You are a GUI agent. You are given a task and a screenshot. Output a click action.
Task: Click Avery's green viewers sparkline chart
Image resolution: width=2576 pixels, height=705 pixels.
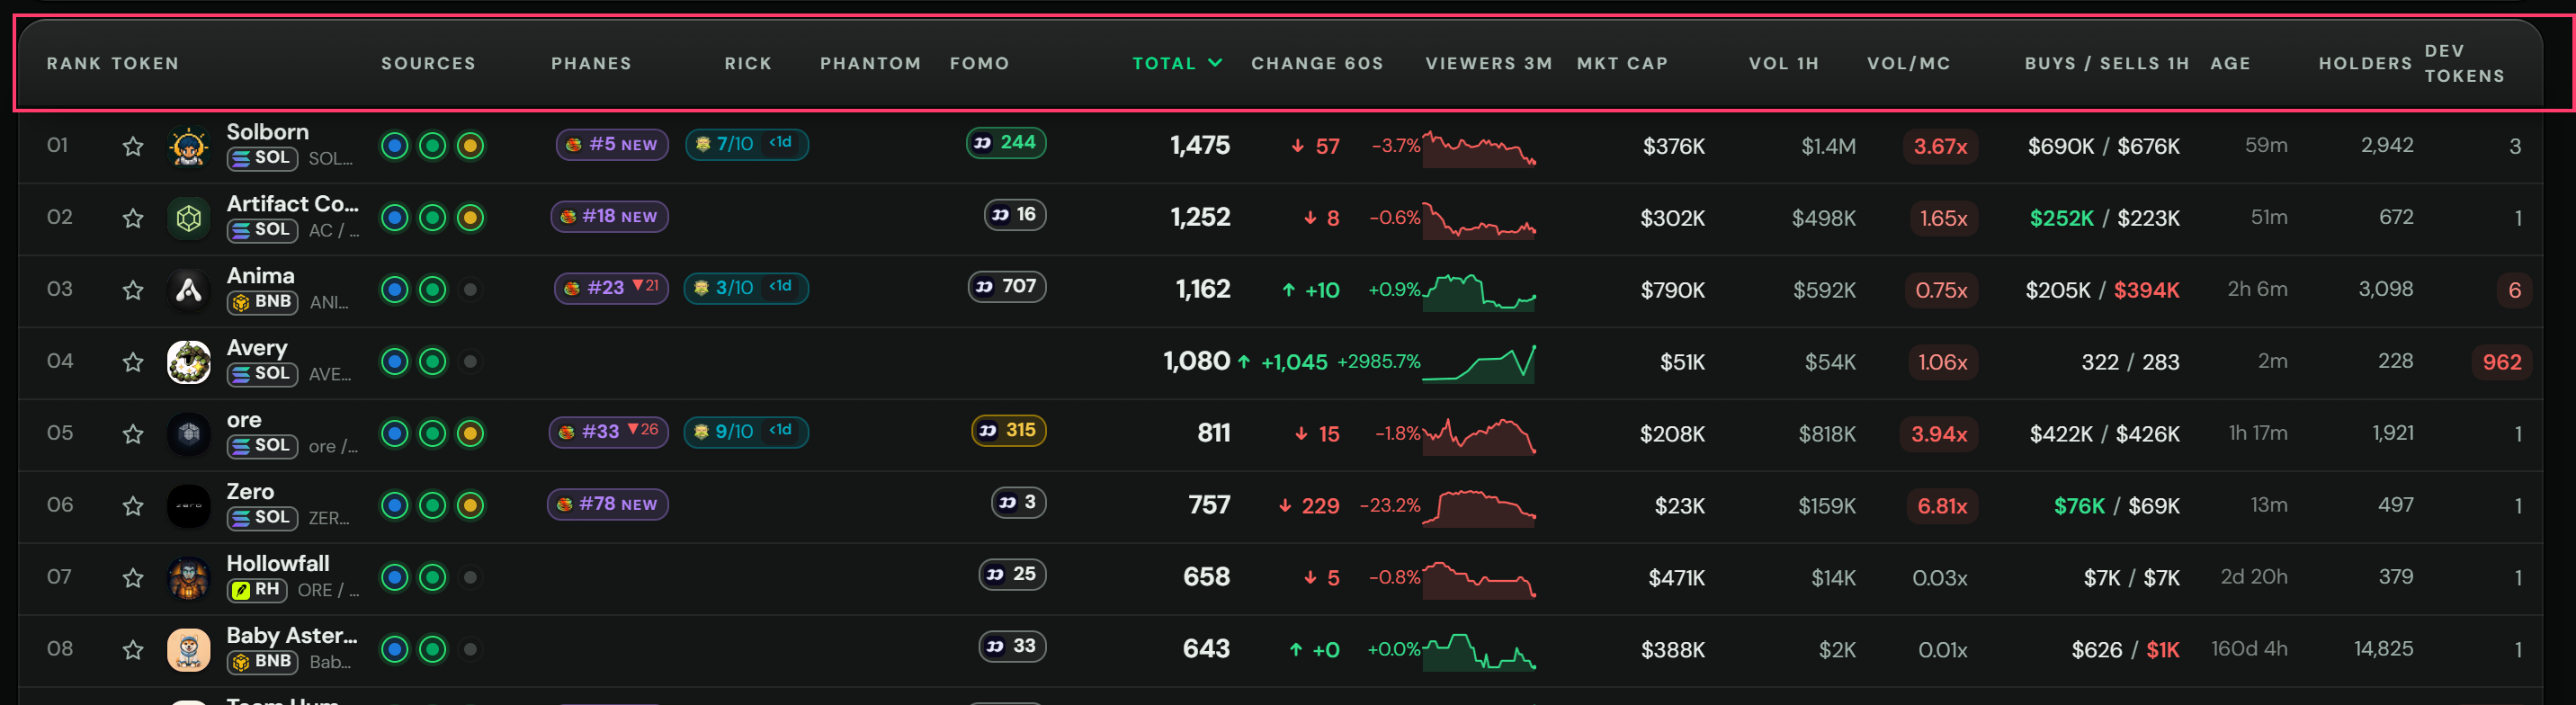tap(1479, 363)
